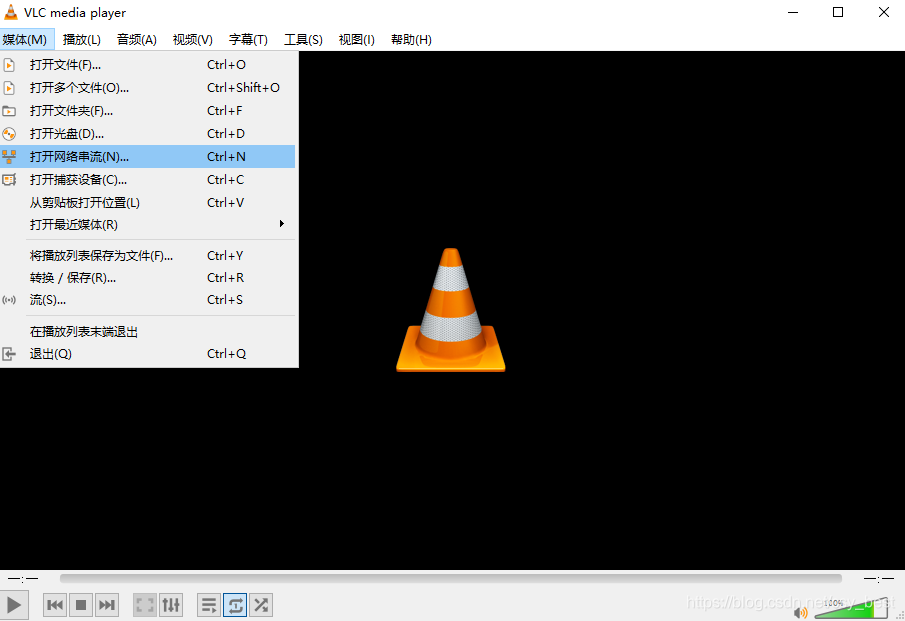Mute audio via the speaker icon

pos(801,612)
